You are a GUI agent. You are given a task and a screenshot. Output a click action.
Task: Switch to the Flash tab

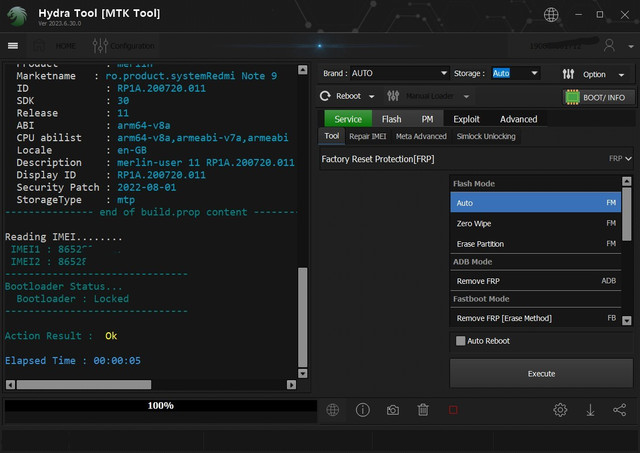[391, 119]
